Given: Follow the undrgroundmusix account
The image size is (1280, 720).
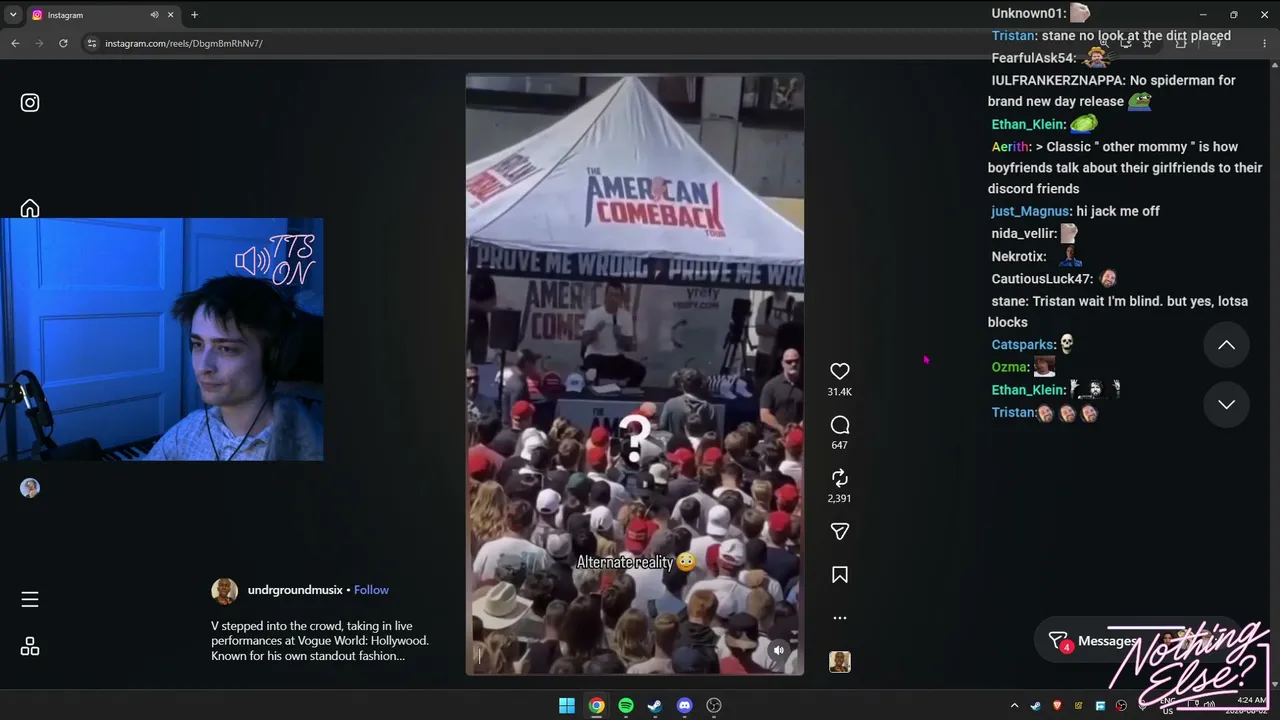Looking at the screenshot, I should pos(371,590).
